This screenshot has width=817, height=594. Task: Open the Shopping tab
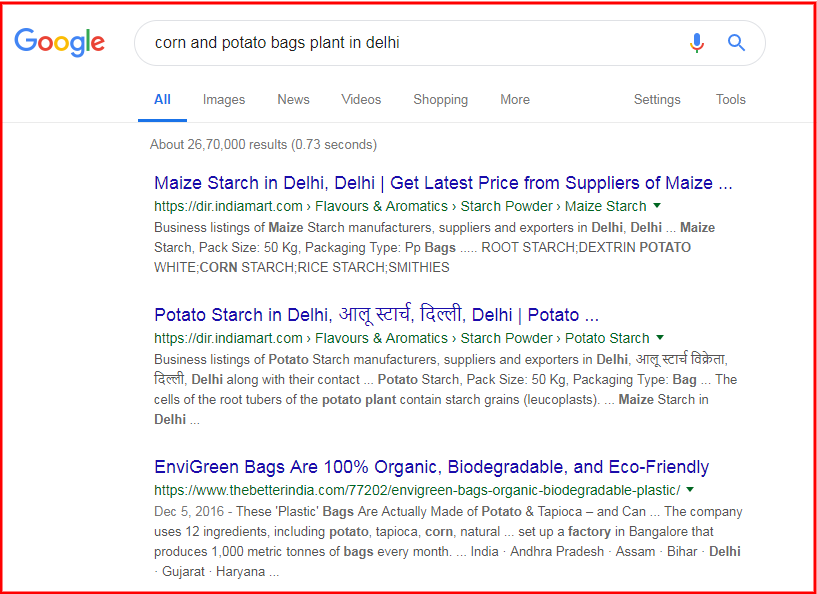pyautogui.click(x=440, y=99)
